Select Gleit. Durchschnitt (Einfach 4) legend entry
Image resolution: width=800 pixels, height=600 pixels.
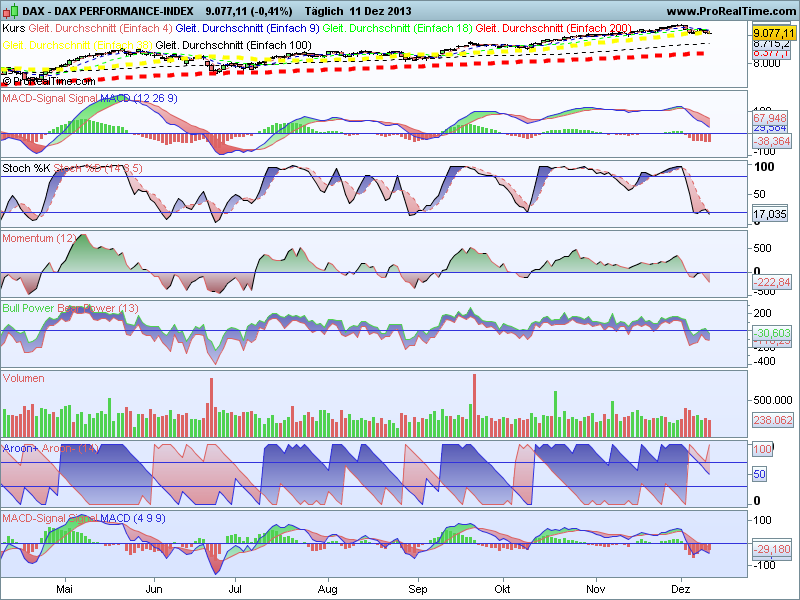coord(101,28)
